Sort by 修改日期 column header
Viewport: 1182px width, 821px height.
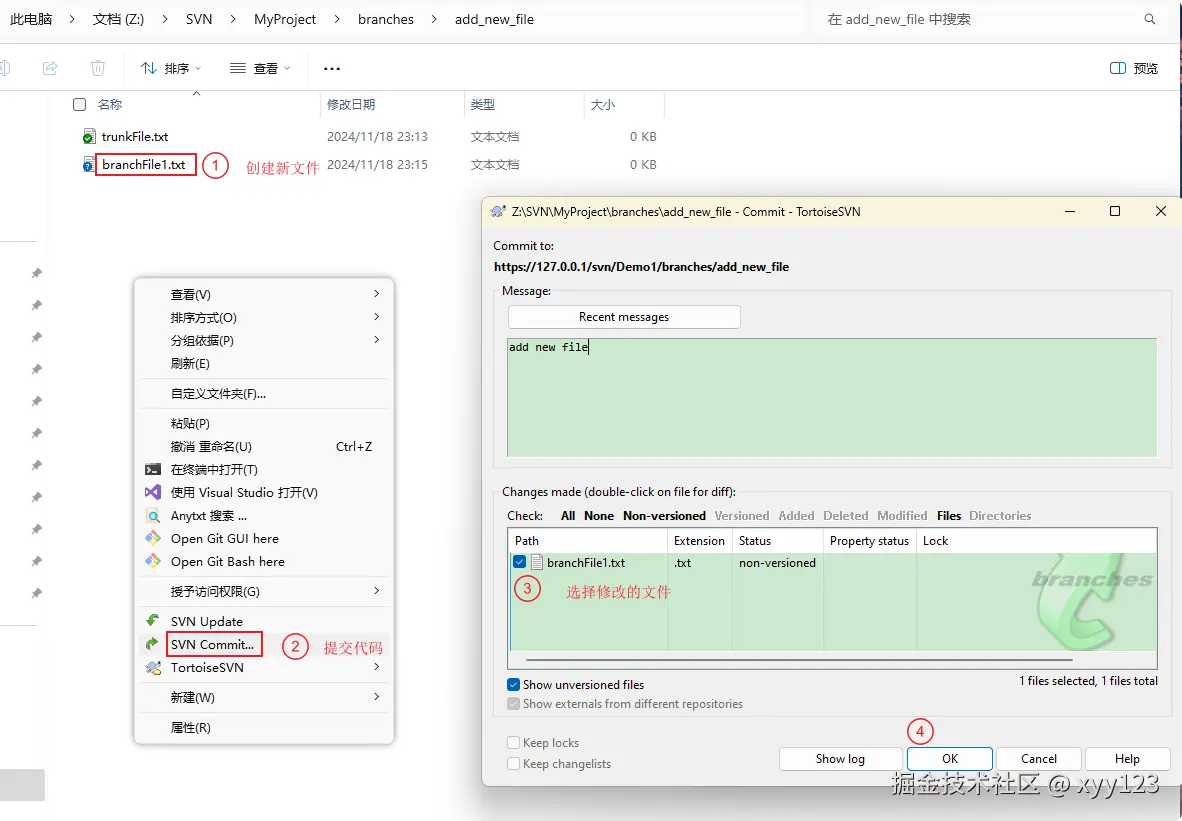pyautogui.click(x=392, y=105)
